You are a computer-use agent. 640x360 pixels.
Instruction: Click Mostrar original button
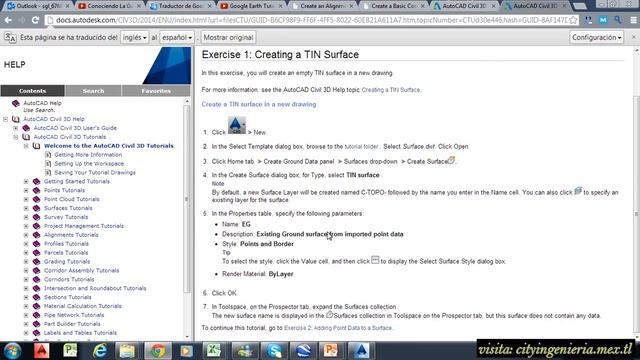[x=229, y=38]
